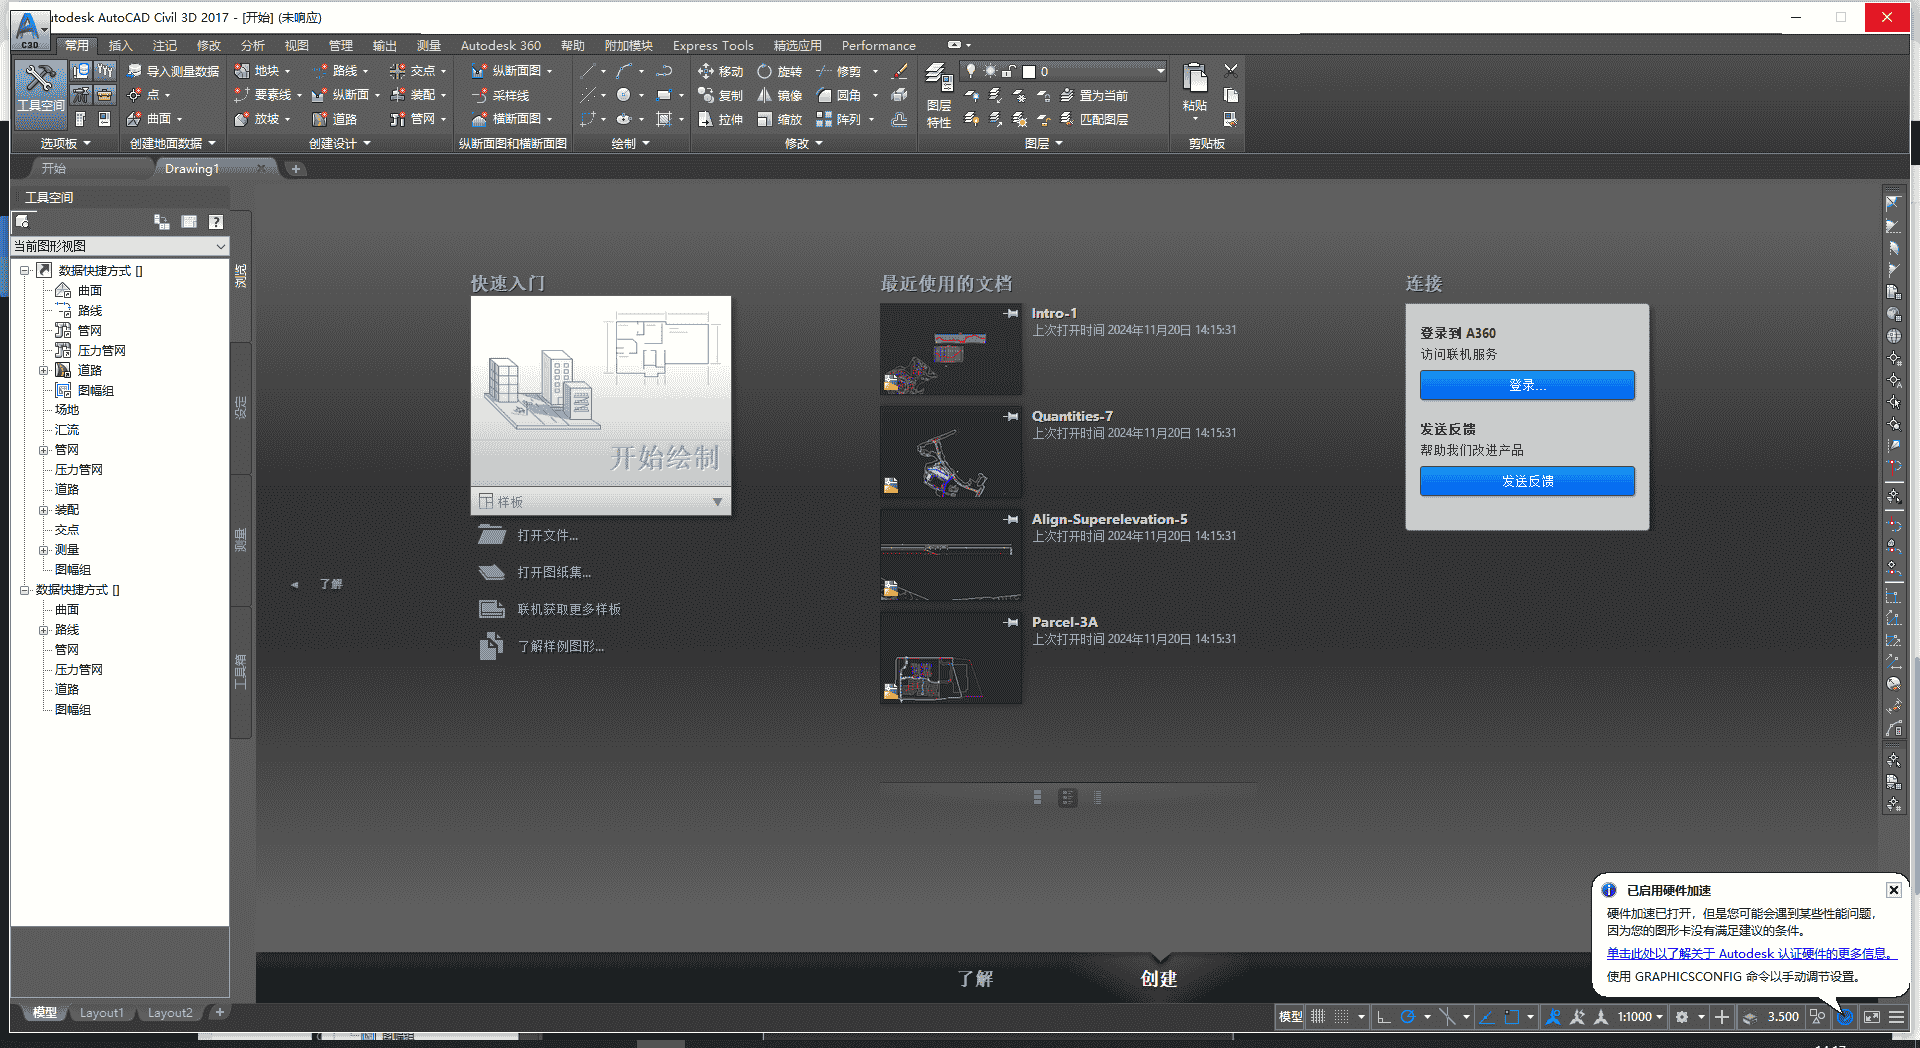1920x1048 pixels.
Task: Toggle polar tracking in the status bar
Action: (1407, 1017)
